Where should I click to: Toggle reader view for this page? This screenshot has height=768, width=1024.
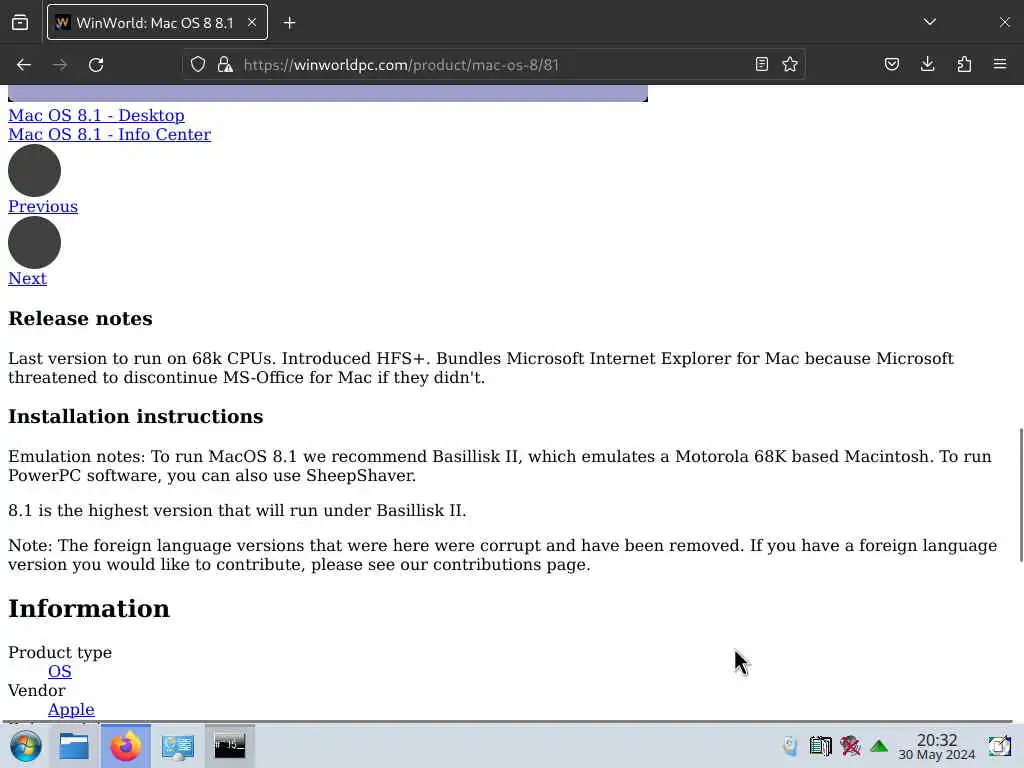[x=761, y=64]
